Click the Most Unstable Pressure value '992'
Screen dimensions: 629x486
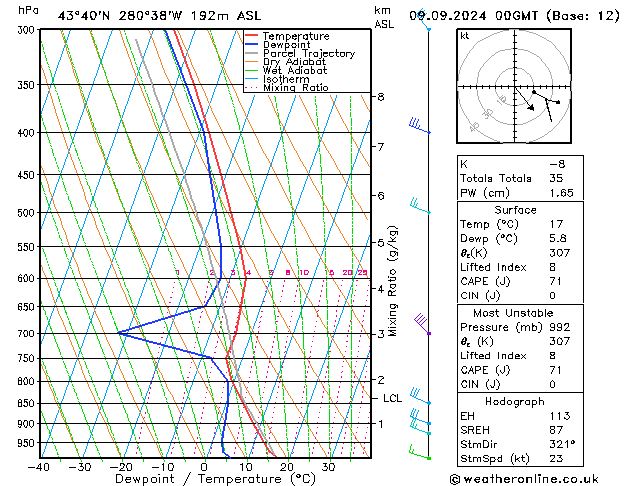coord(560,327)
